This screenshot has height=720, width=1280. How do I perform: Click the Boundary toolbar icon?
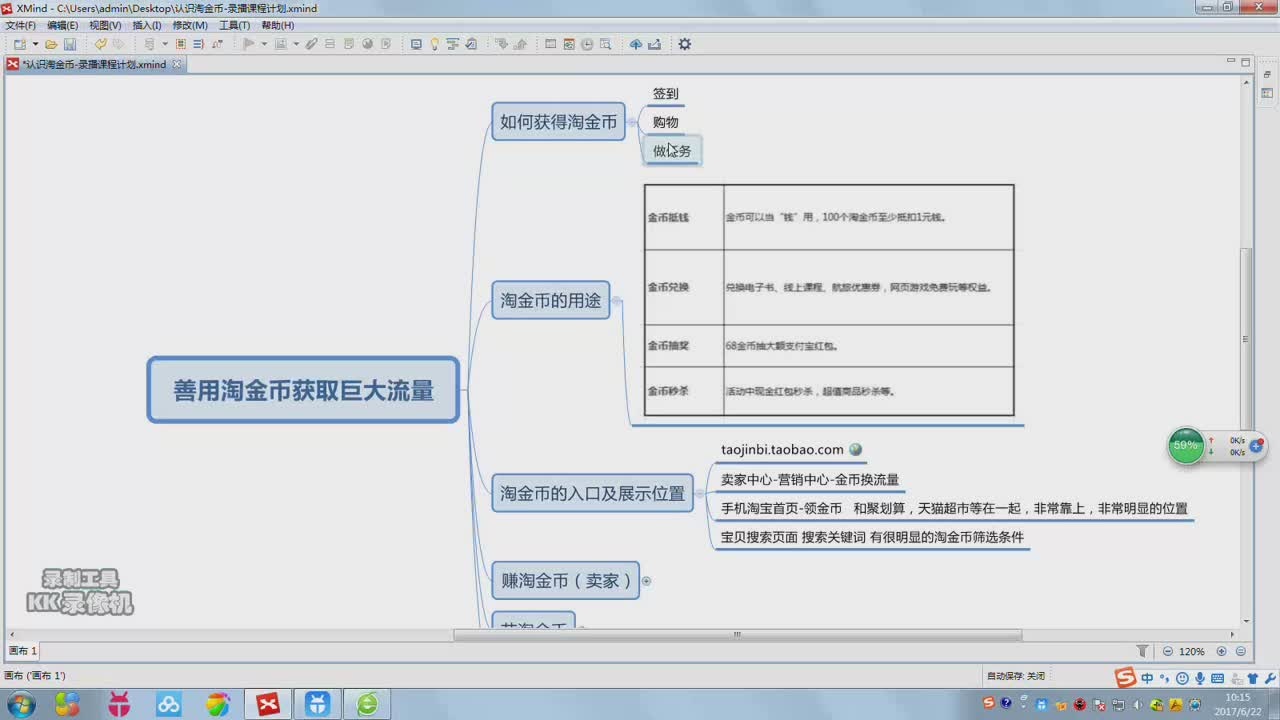point(181,44)
